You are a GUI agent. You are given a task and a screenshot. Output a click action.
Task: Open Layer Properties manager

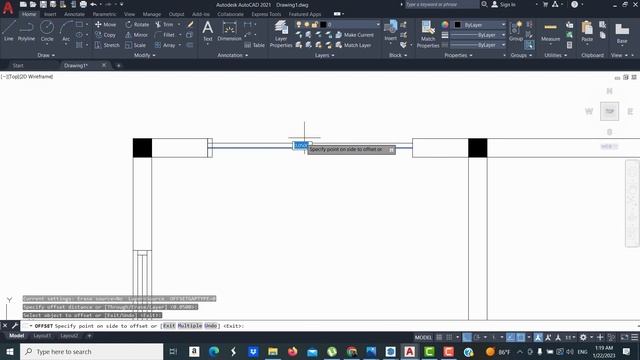[x=281, y=34]
